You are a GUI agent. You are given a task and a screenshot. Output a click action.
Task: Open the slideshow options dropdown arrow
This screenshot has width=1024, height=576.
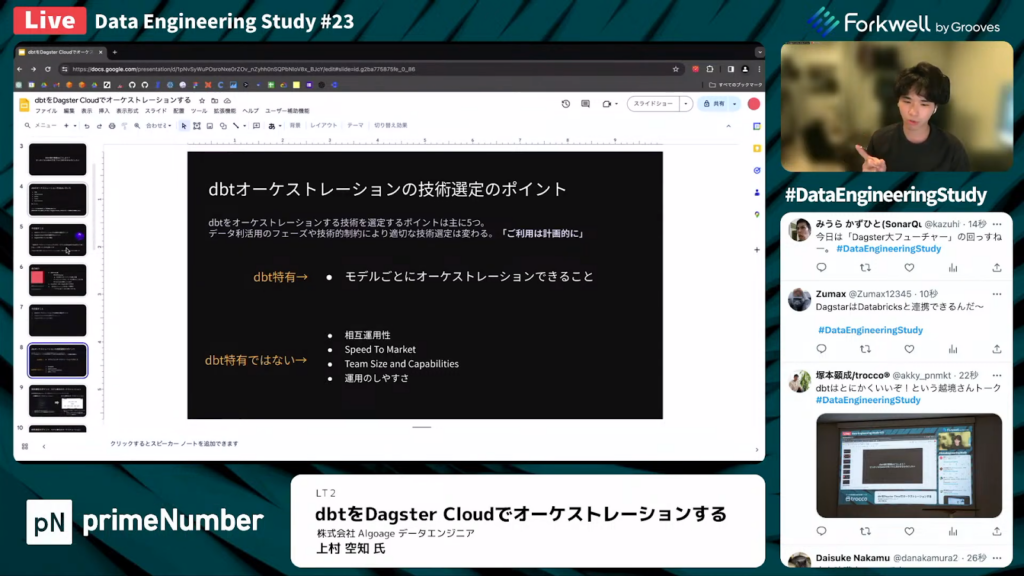[x=686, y=104]
